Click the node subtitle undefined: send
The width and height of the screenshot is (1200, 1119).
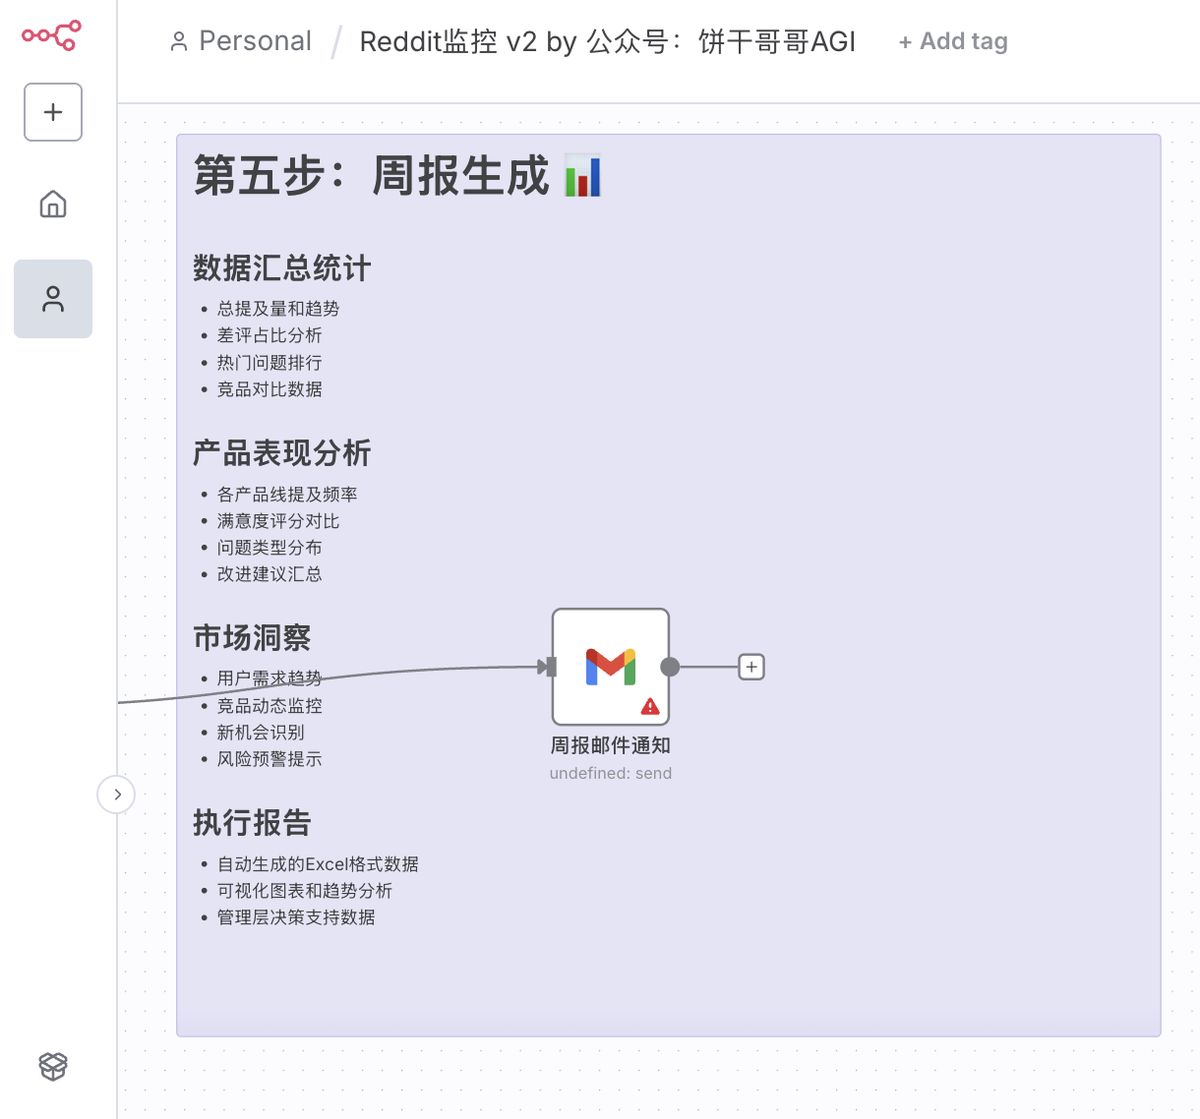pyautogui.click(x=610, y=772)
